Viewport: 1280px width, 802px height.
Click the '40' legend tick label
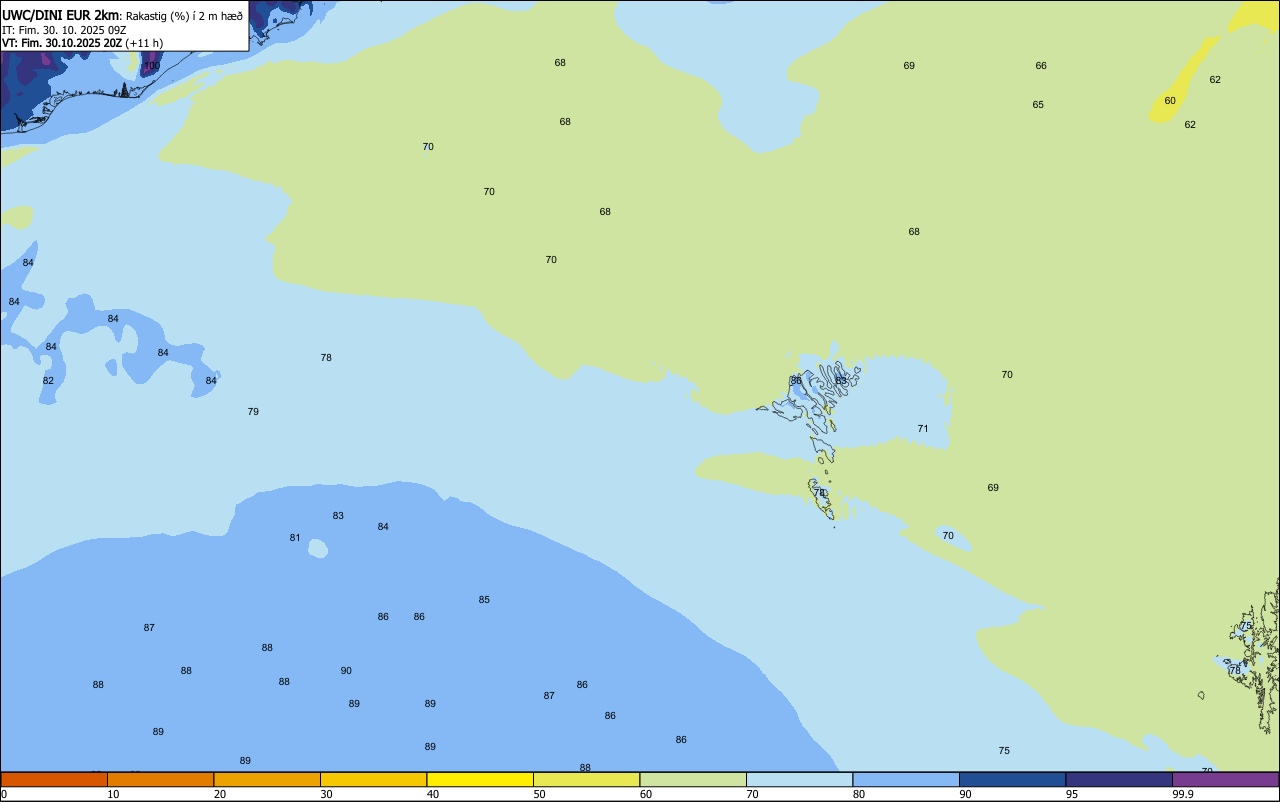pos(433,794)
